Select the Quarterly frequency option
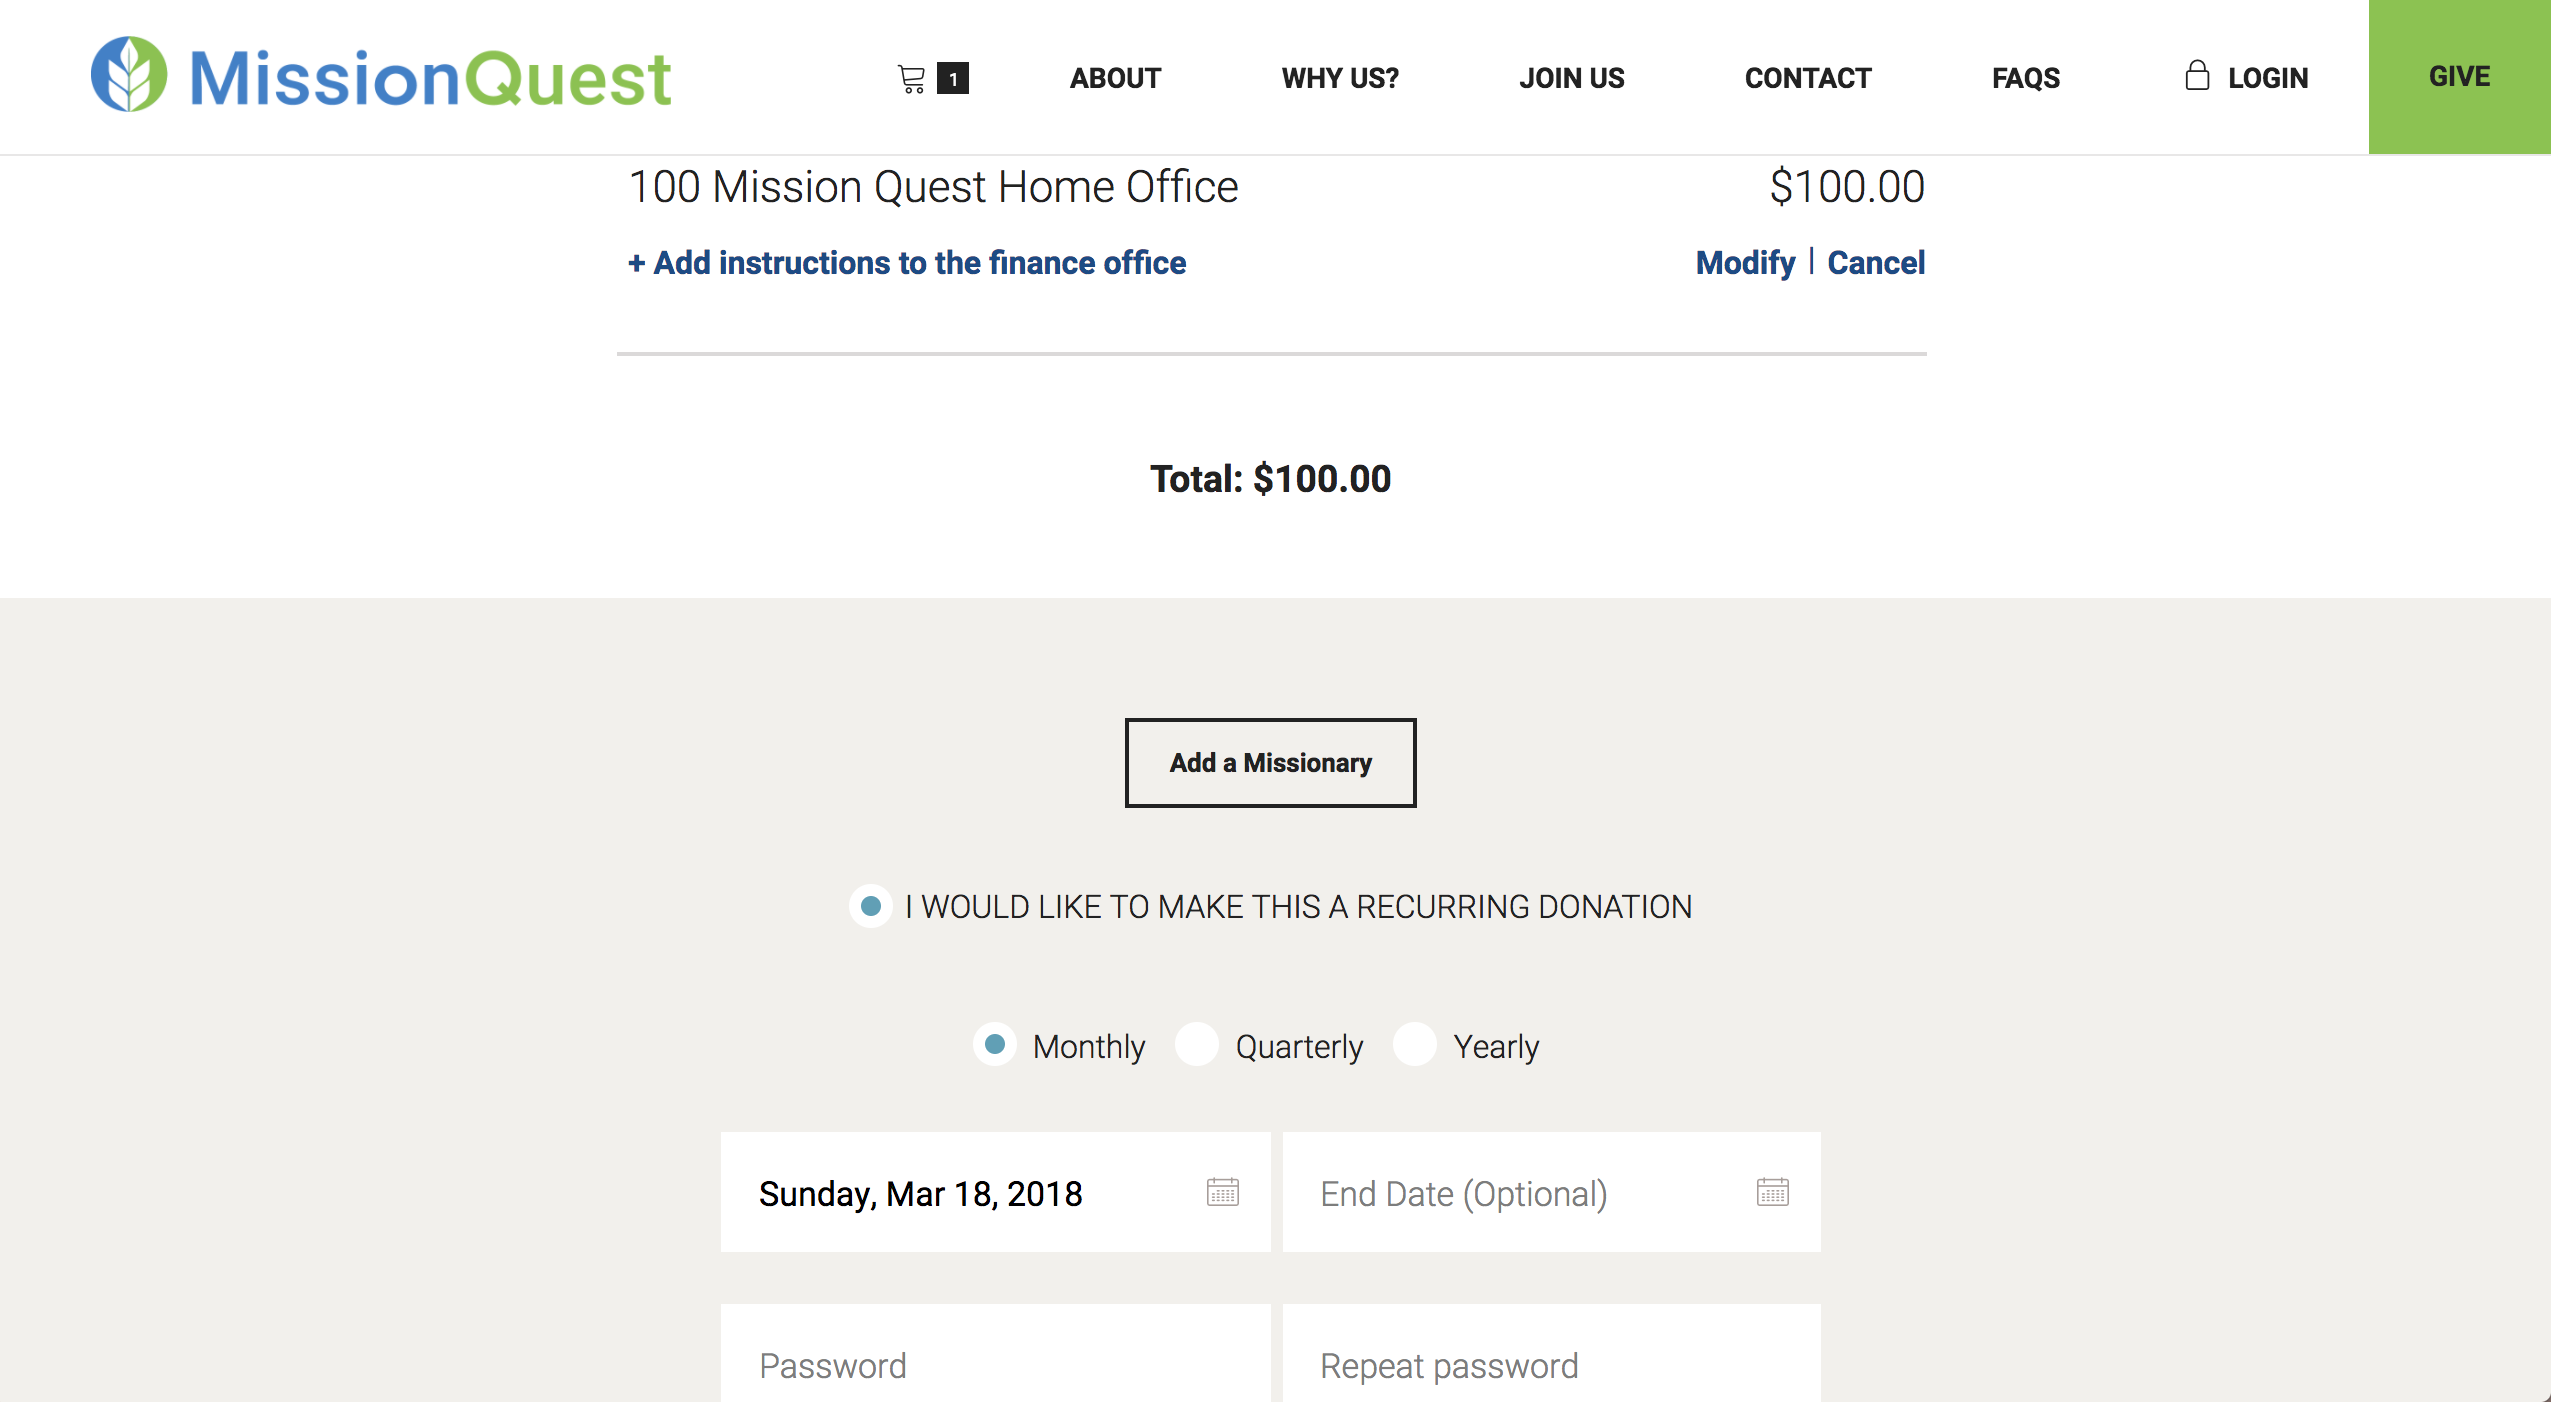Image resolution: width=2551 pixels, height=1402 pixels. pyautogui.click(x=1197, y=1045)
